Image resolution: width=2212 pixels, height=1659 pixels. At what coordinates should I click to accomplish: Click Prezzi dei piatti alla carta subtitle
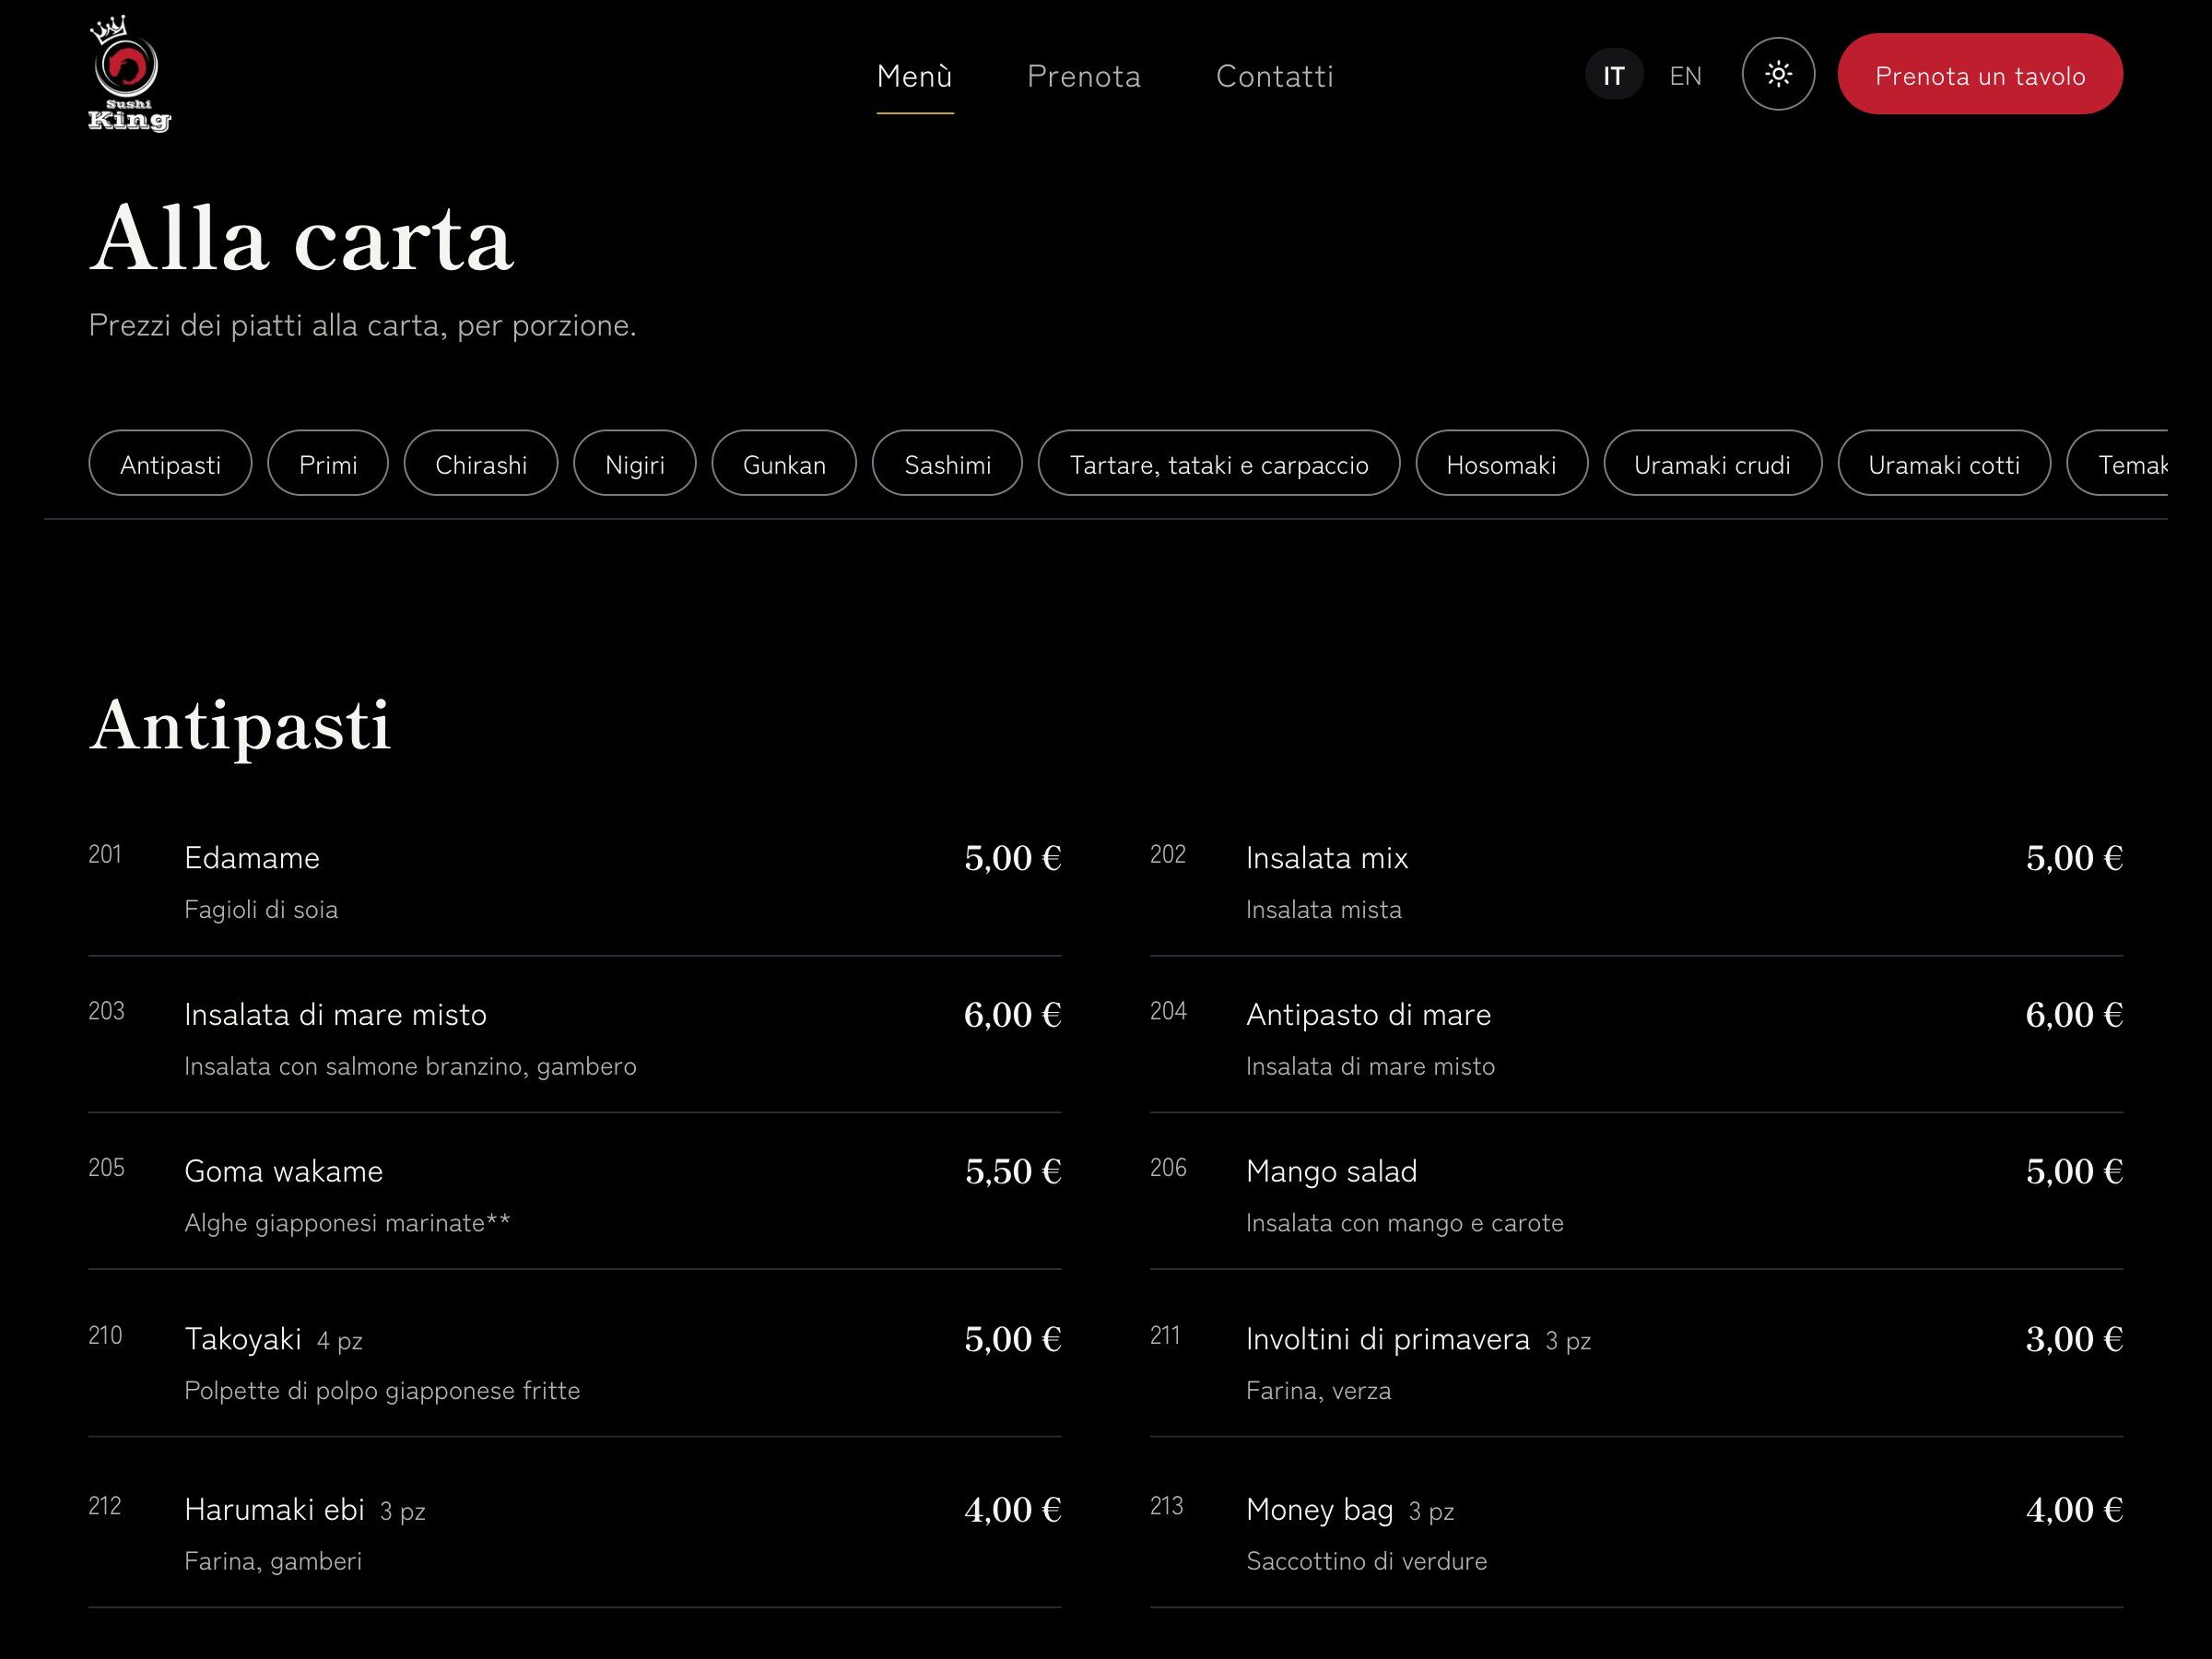362,326
